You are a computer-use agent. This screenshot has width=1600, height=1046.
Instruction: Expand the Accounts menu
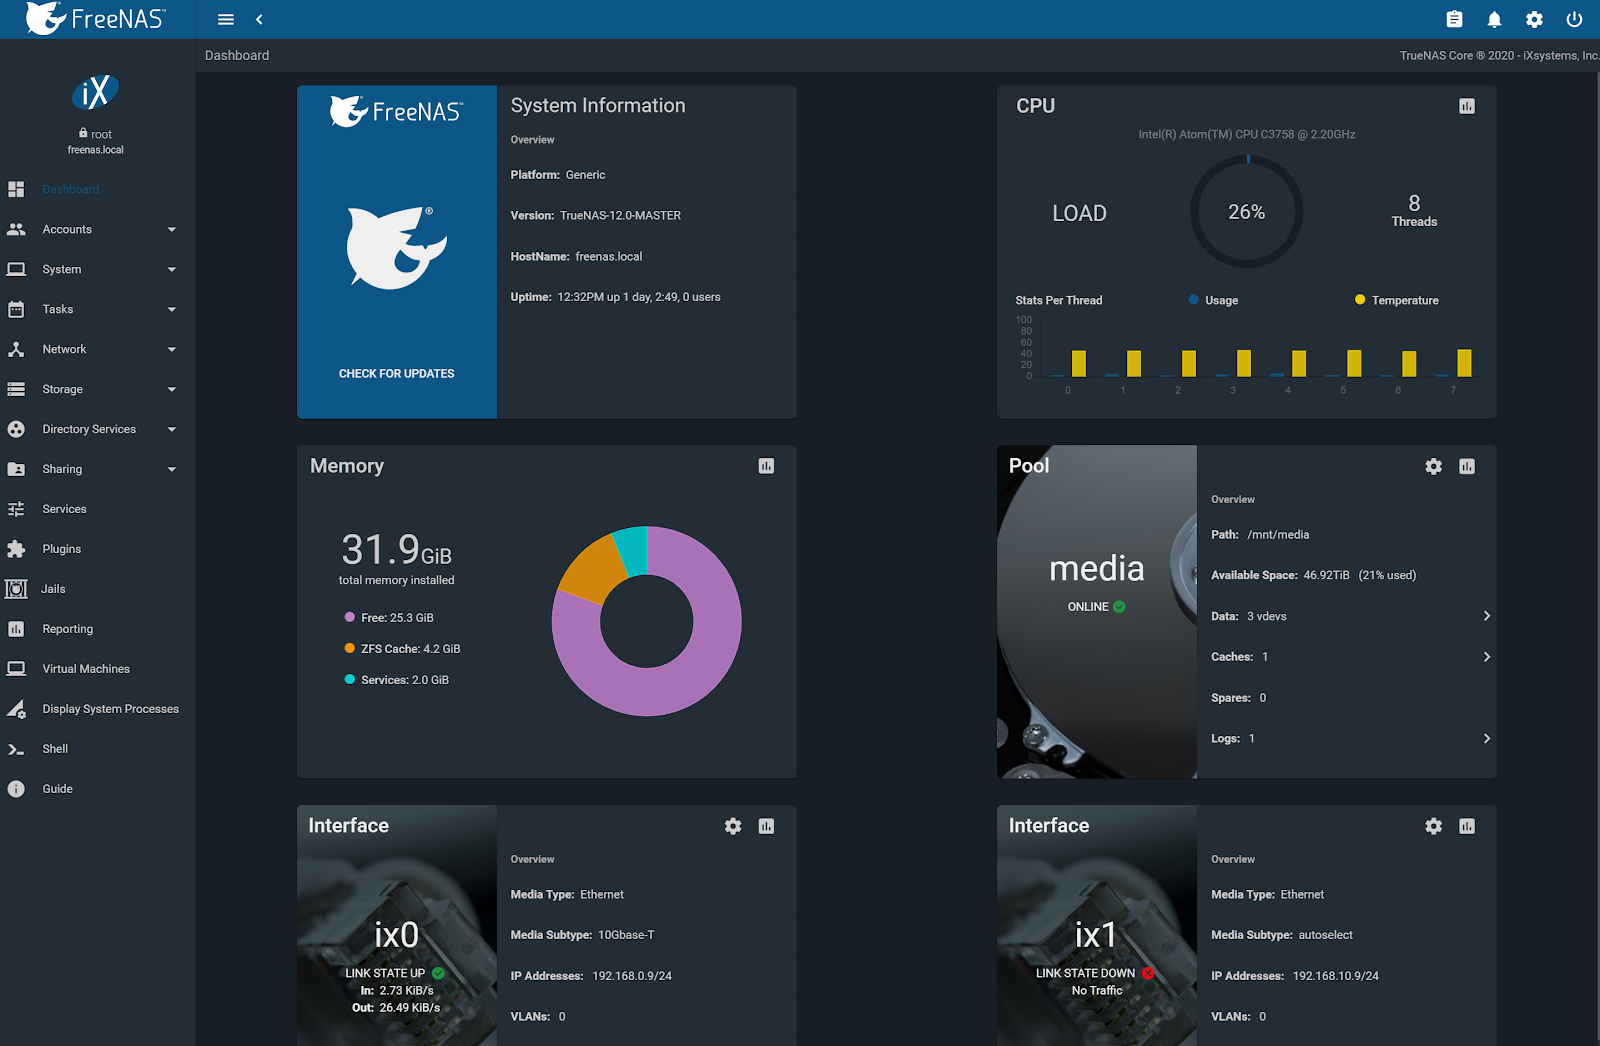click(x=98, y=229)
